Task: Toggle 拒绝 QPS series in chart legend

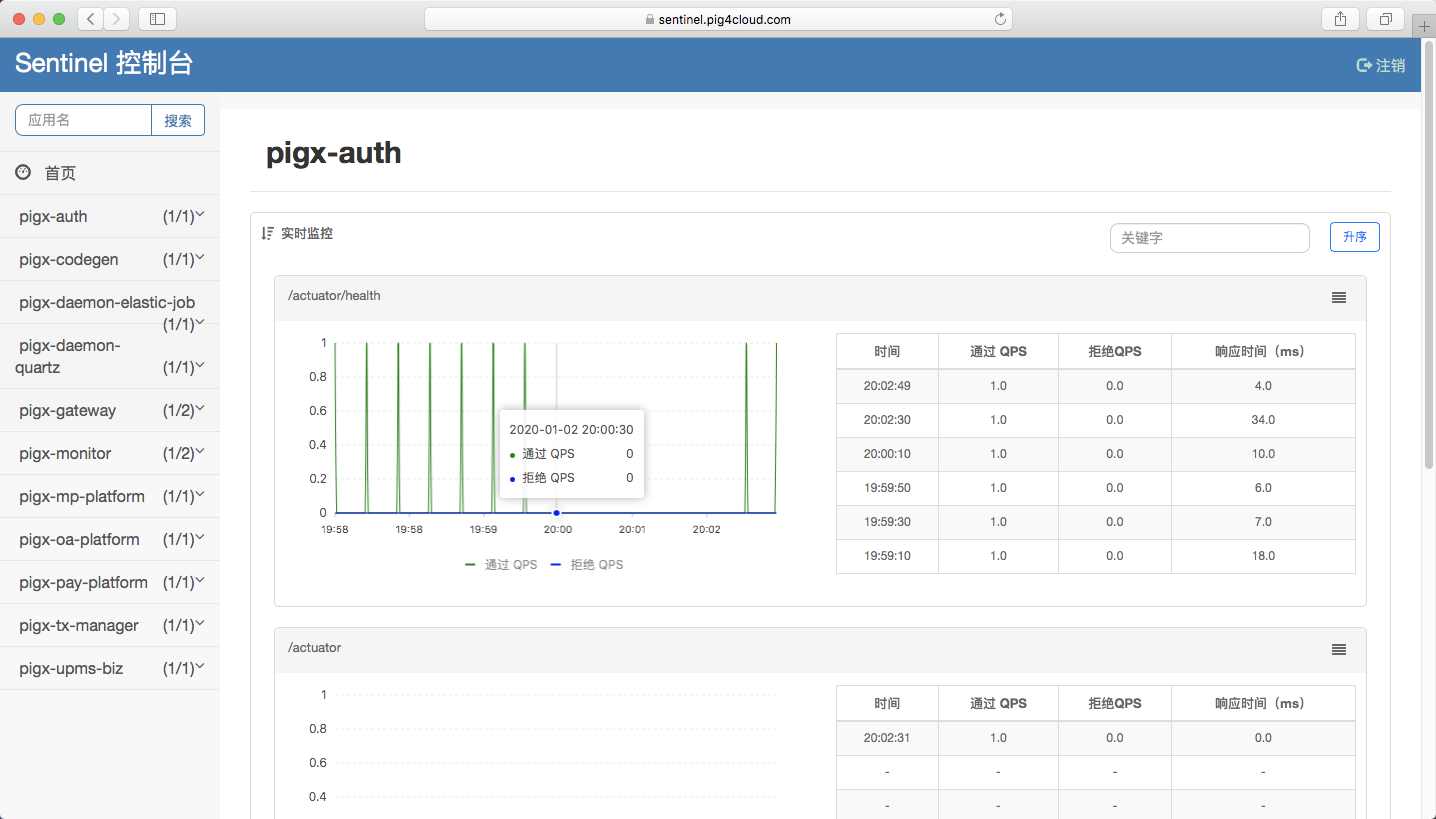Action: tap(586, 565)
